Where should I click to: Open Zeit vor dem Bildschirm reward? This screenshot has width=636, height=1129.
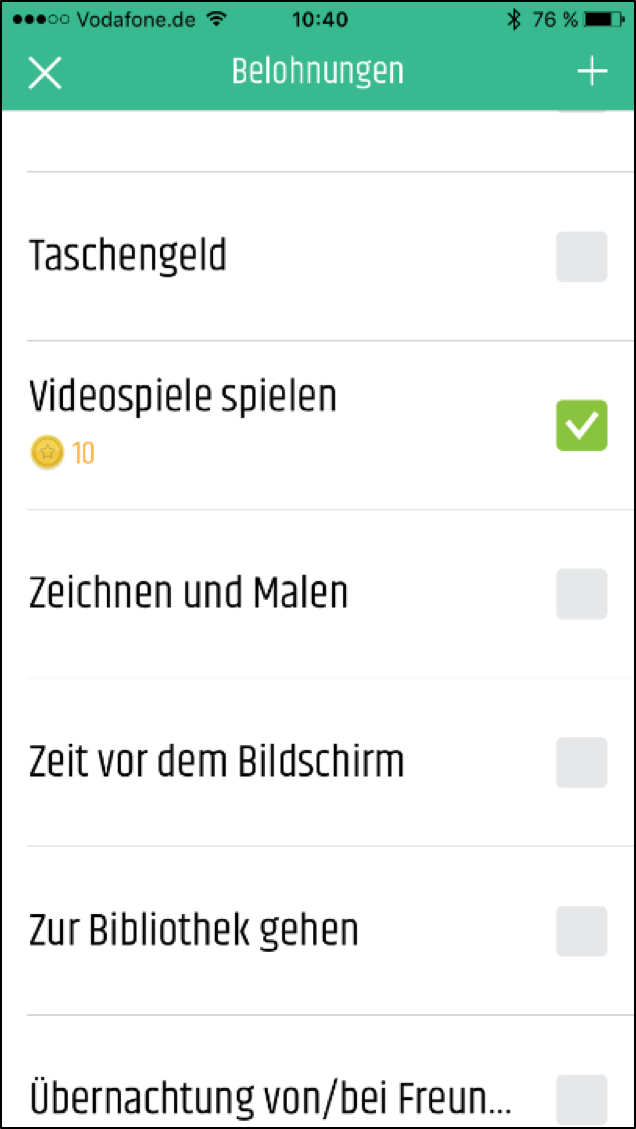(x=217, y=763)
